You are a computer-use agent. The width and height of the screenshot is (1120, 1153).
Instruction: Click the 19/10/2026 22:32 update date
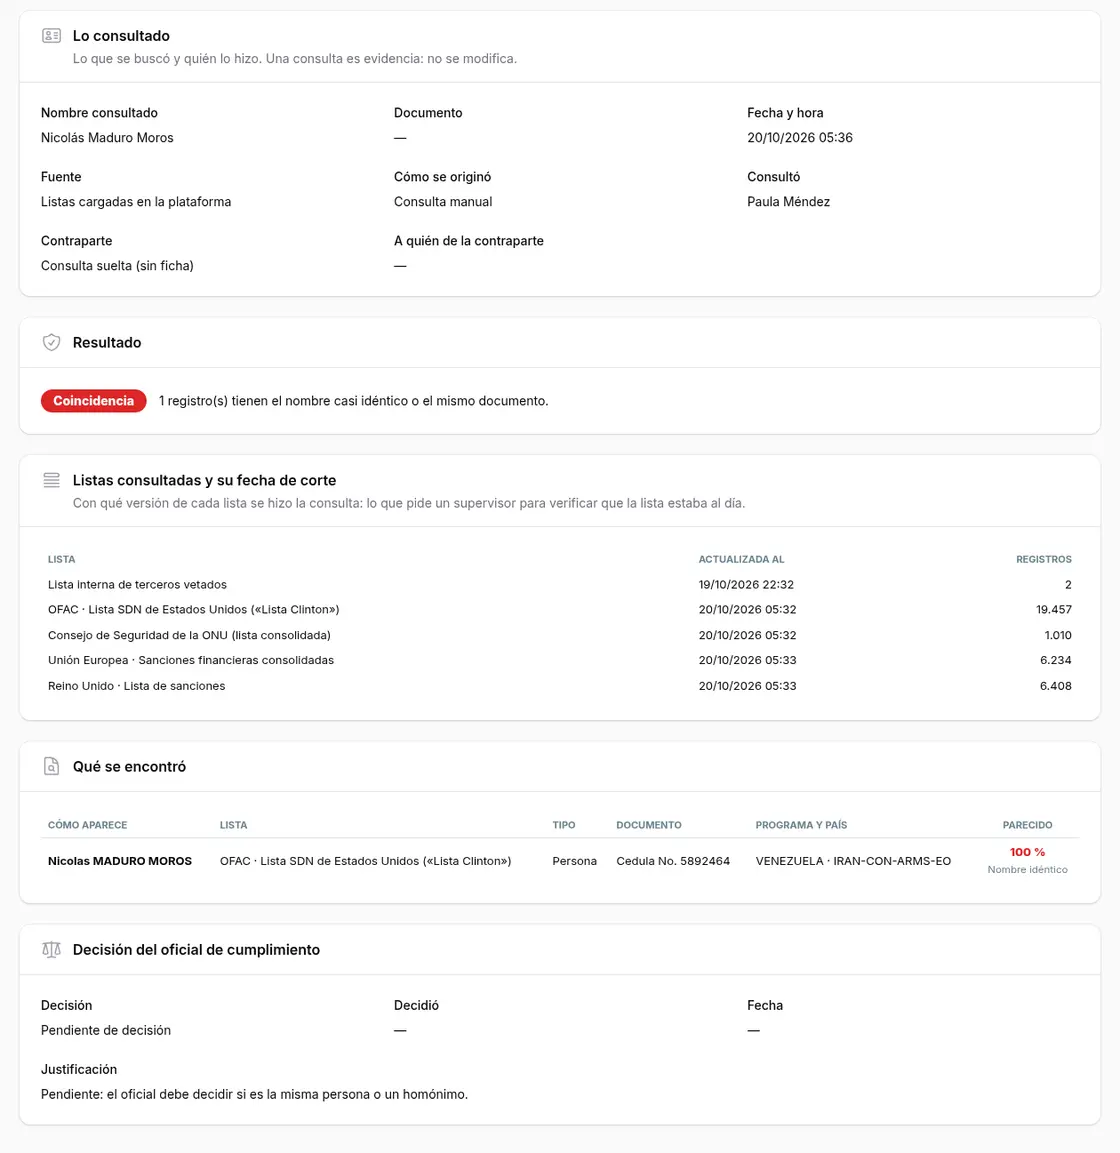coord(746,585)
